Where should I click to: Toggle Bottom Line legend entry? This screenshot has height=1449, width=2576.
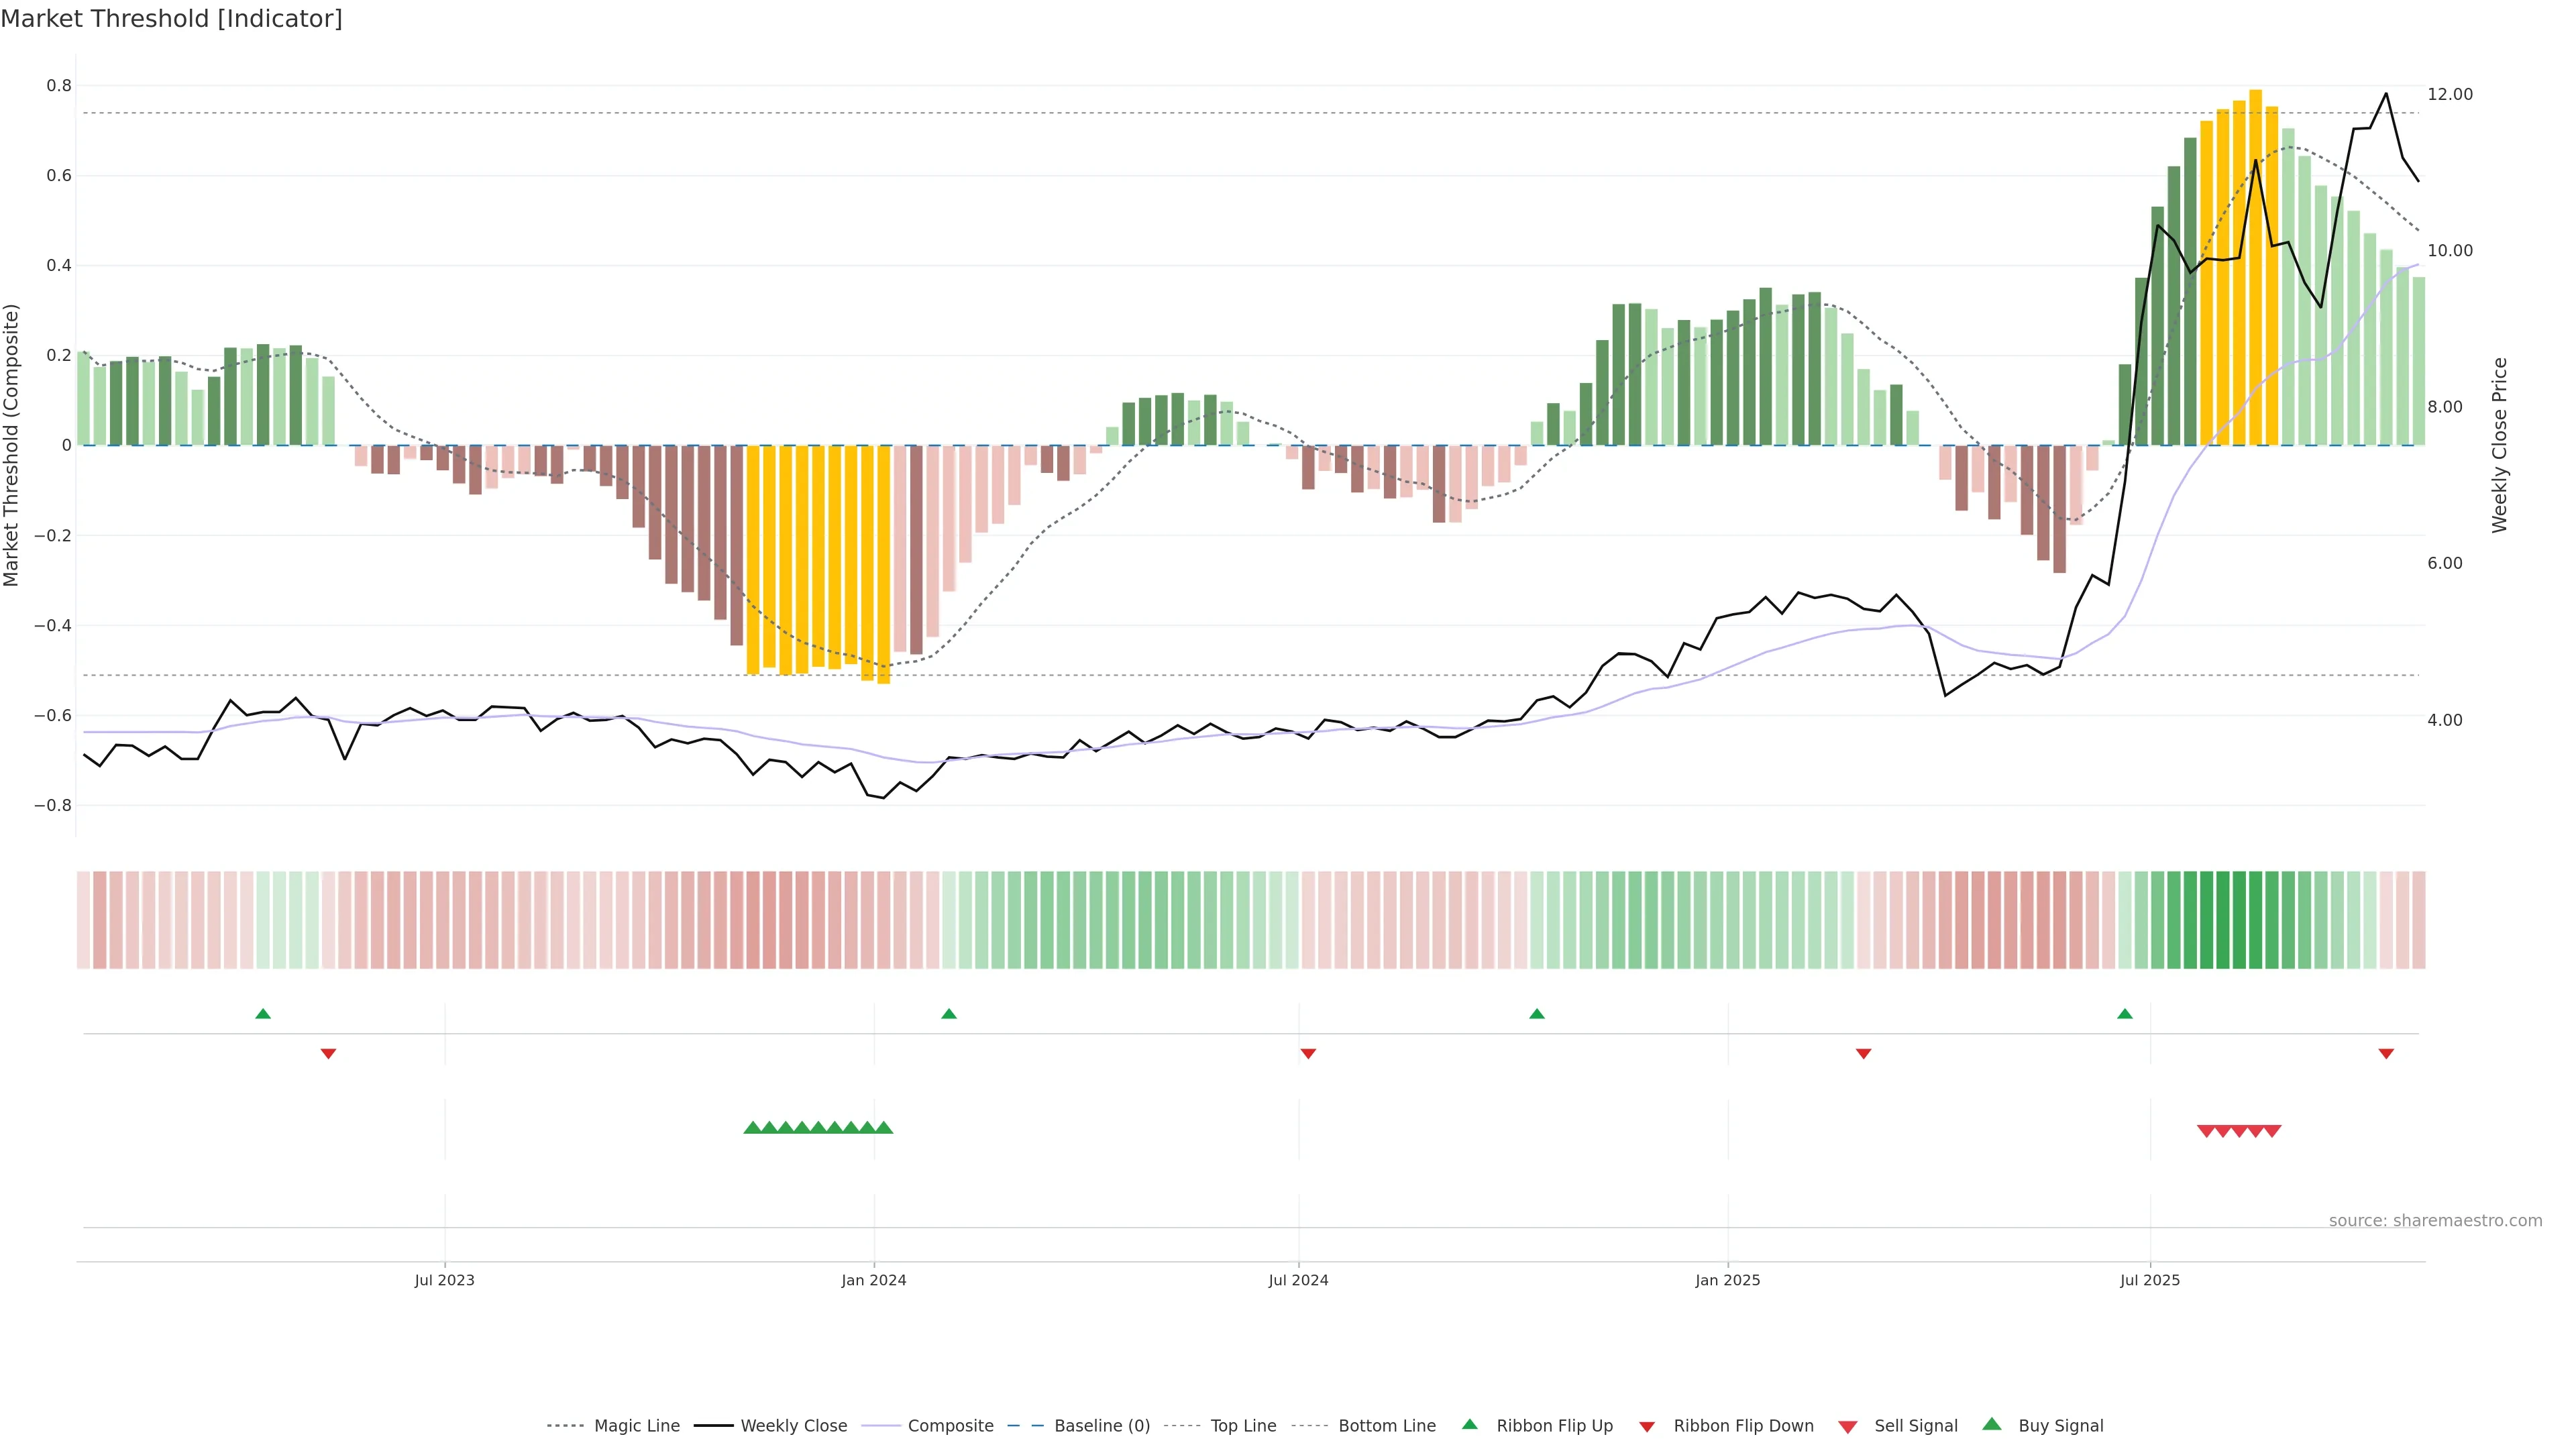pos(1386,1426)
